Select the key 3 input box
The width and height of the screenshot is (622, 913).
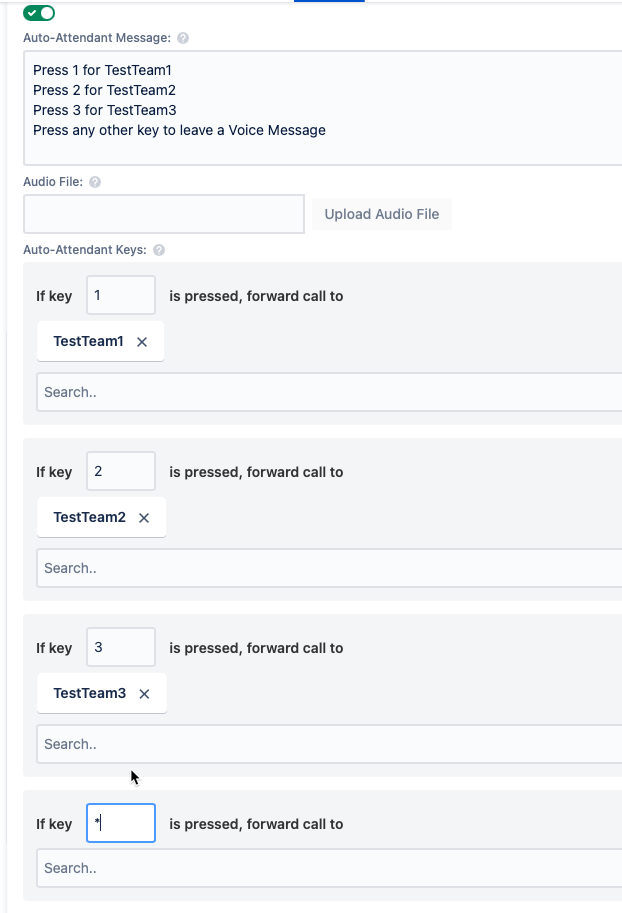[120, 647]
